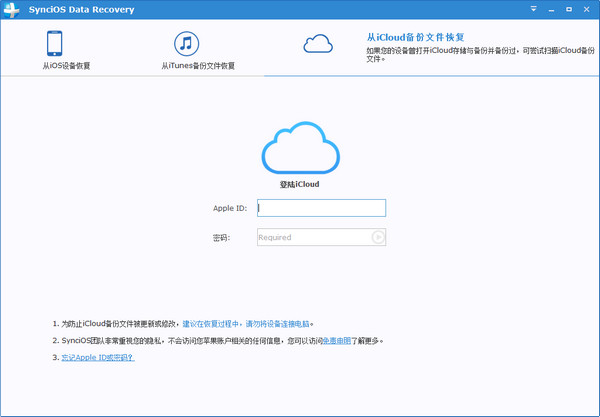This screenshot has width=600, height=417.
Task: Click the SynciOS app logo in the title bar
Action: [12, 9]
